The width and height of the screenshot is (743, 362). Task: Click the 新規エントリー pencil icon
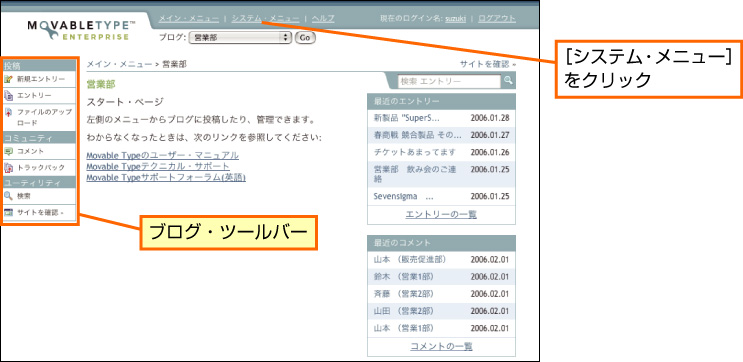8,79
